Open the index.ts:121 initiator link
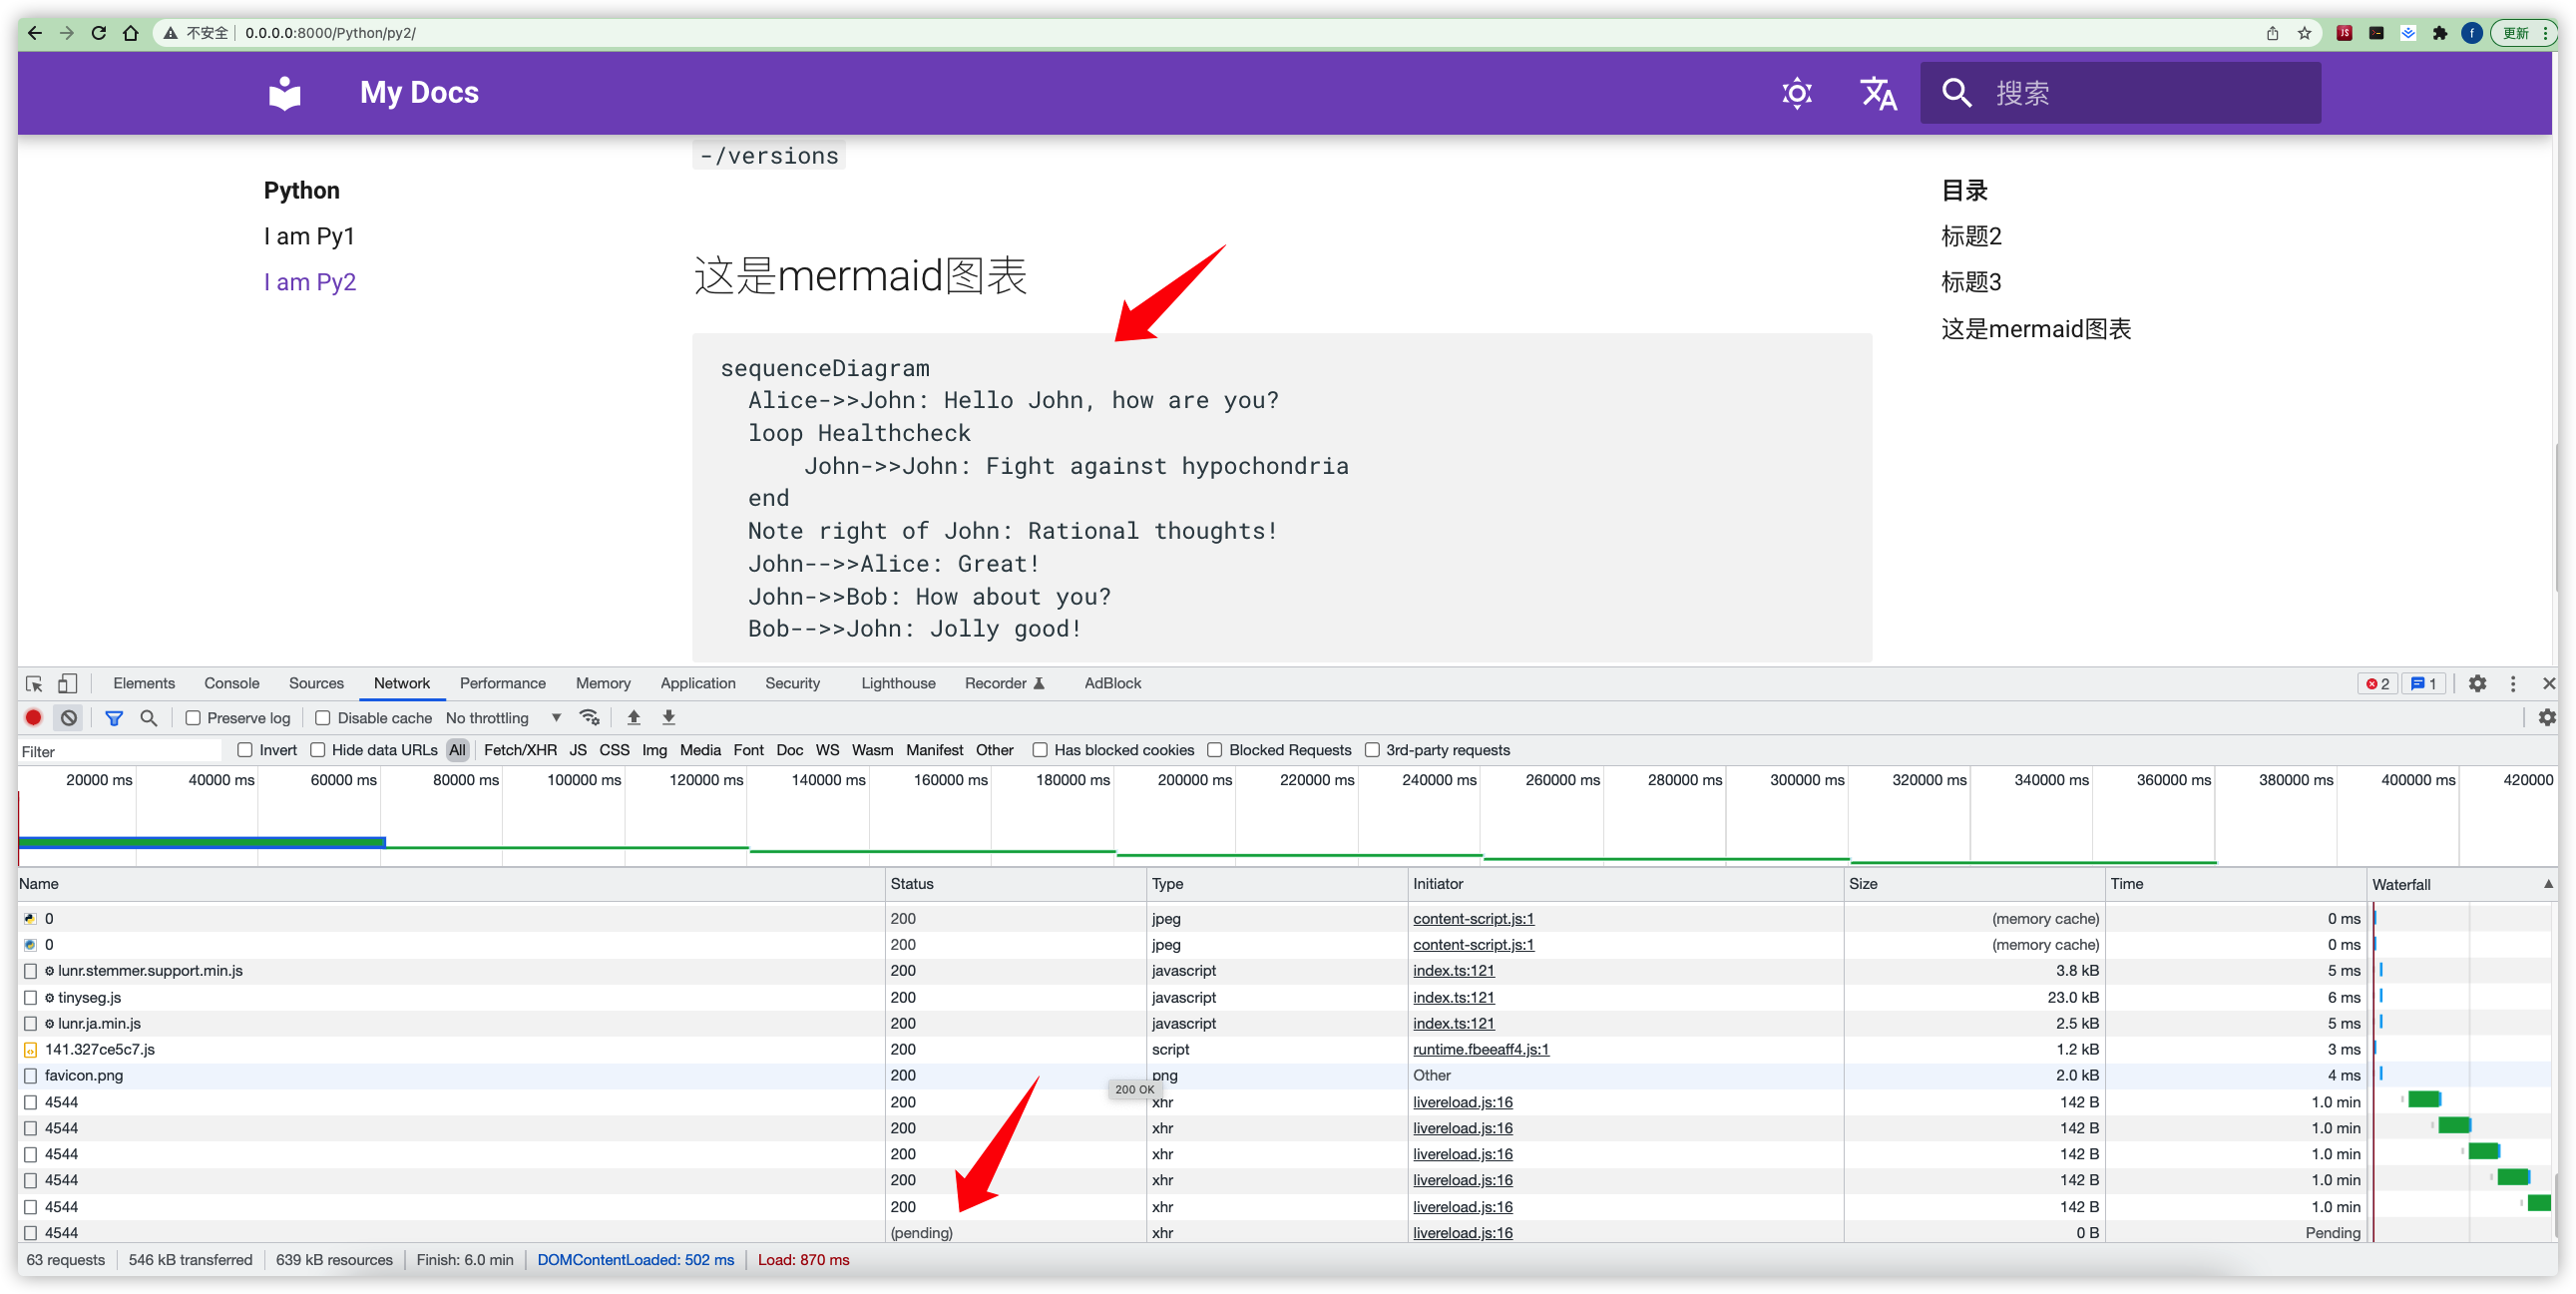 pyautogui.click(x=1453, y=970)
